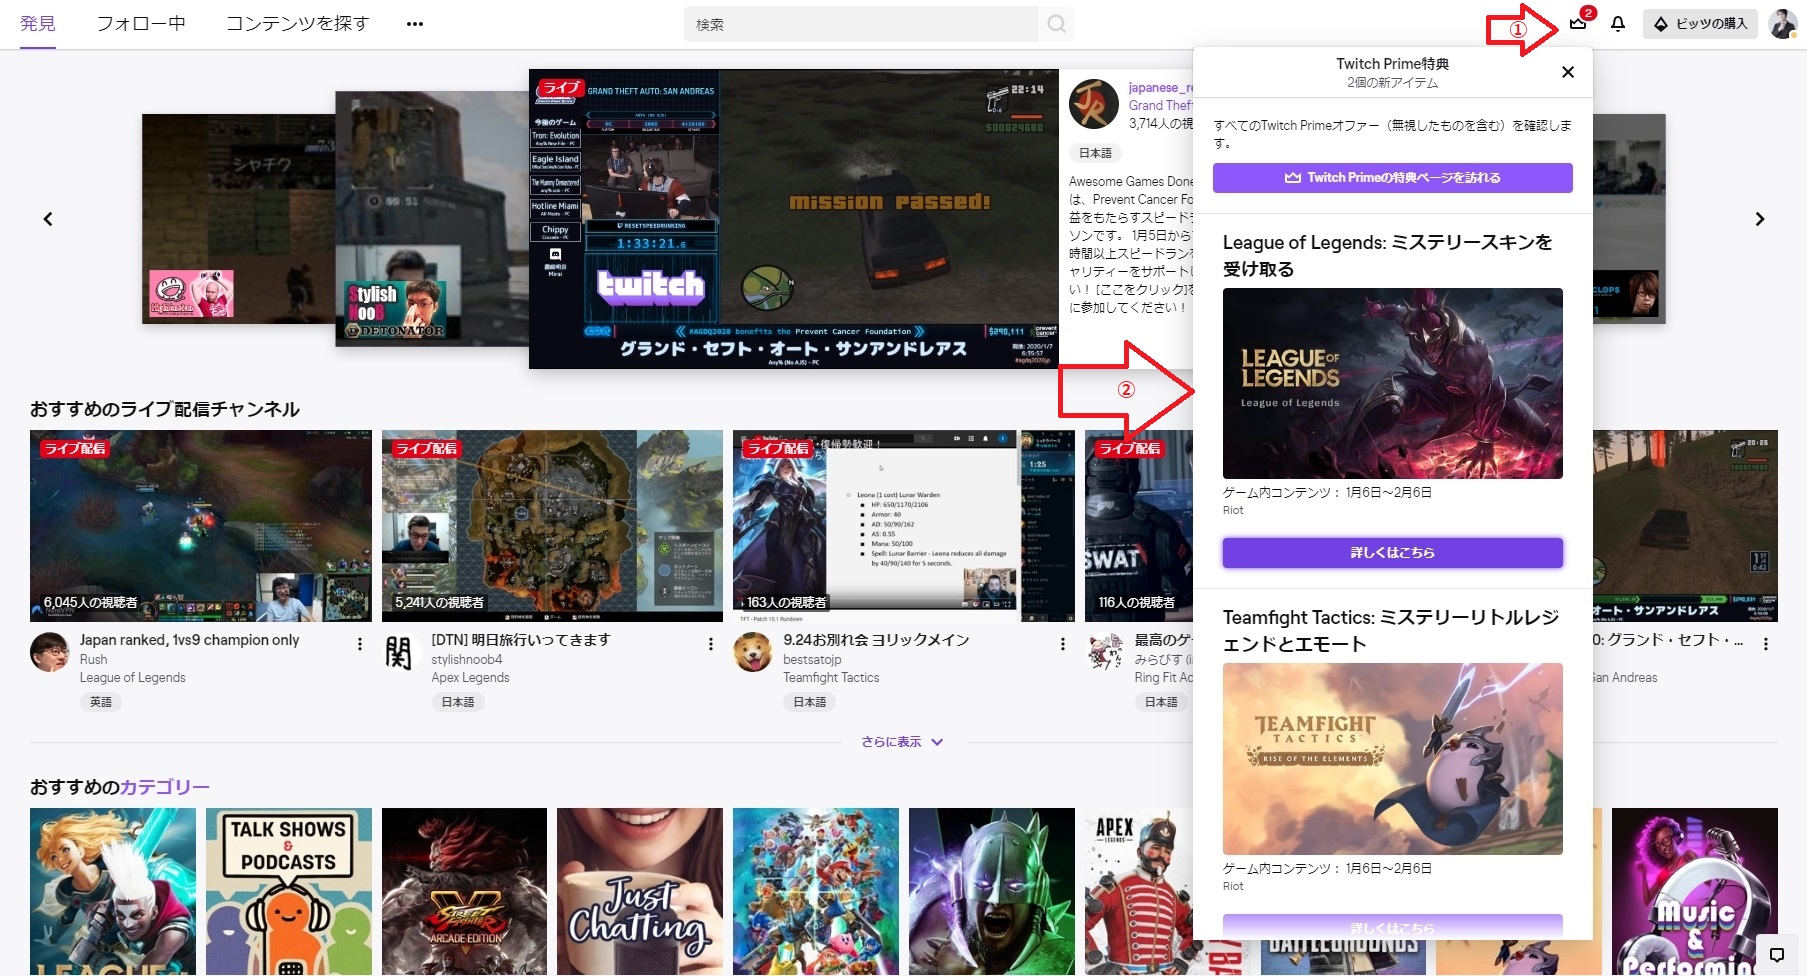The height and width of the screenshot is (976, 1807).
Task: Click stream title [DTN] 明日旅行いってきます
Action: tap(520, 640)
